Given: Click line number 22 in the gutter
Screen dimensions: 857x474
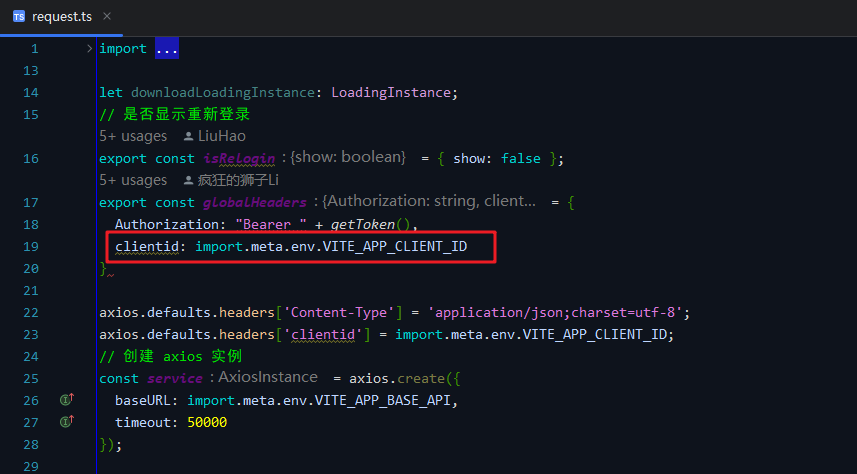Looking at the screenshot, I should 31,312.
